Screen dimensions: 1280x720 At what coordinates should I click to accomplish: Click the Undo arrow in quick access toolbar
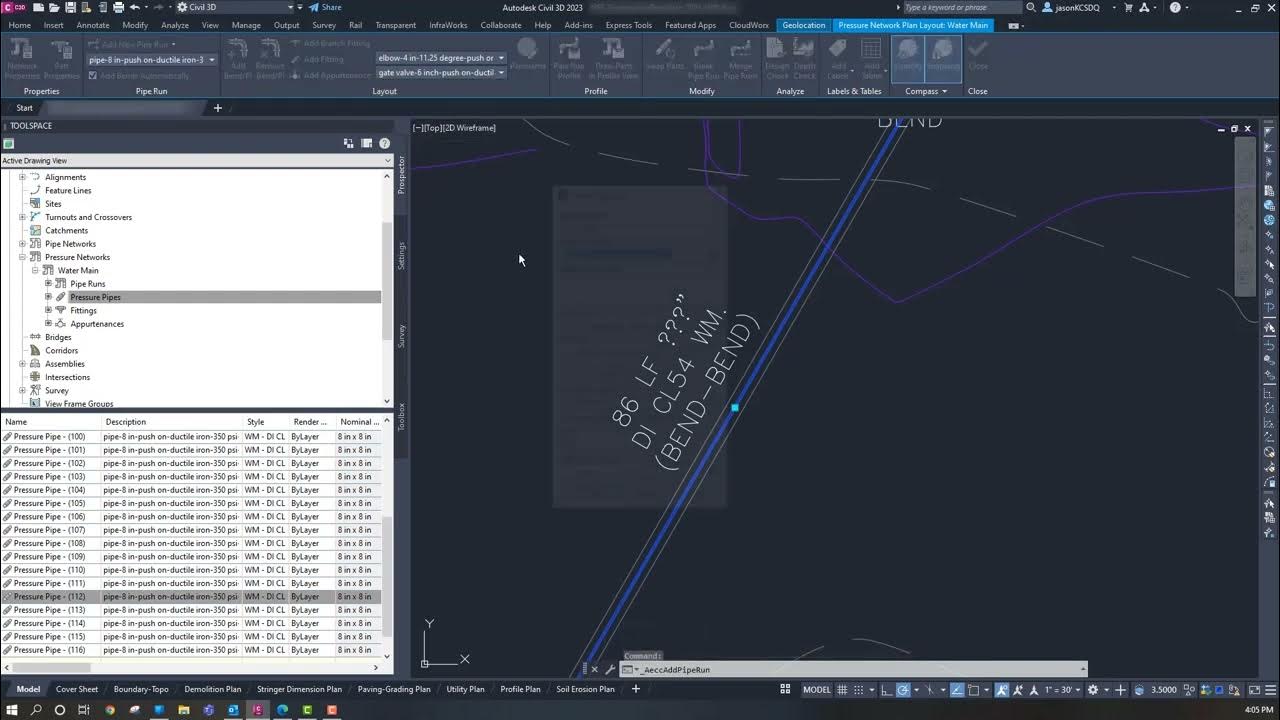(134, 7)
